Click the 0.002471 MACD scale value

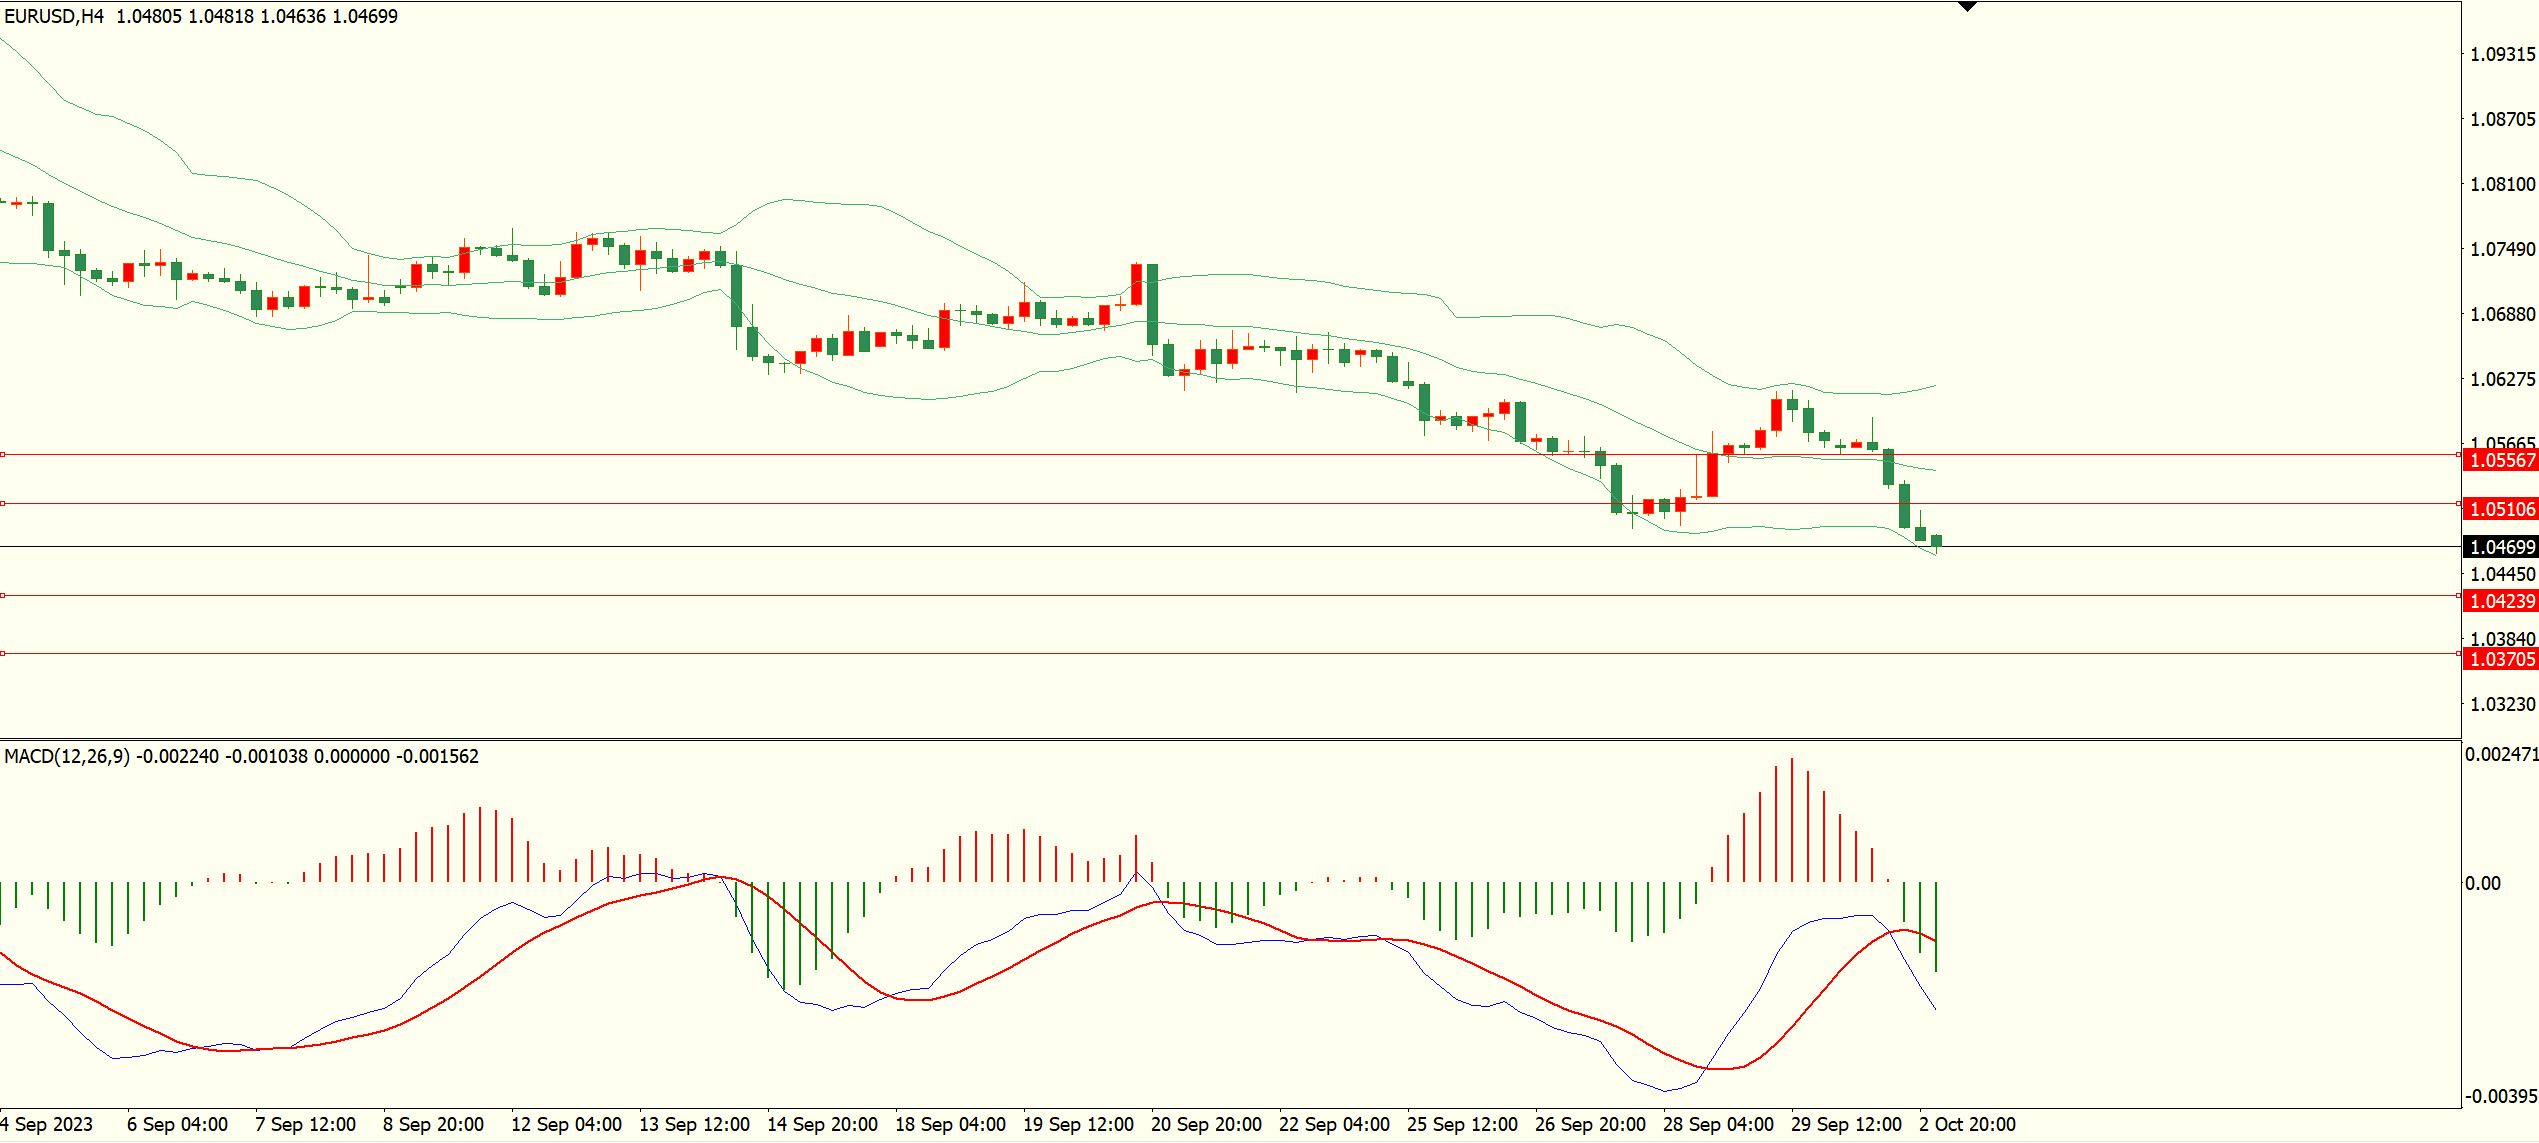(2501, 754)
